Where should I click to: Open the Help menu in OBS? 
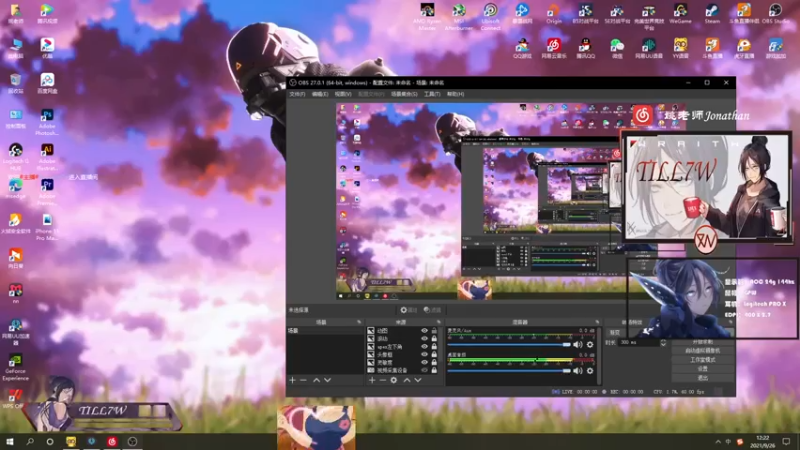coord(455,94)
